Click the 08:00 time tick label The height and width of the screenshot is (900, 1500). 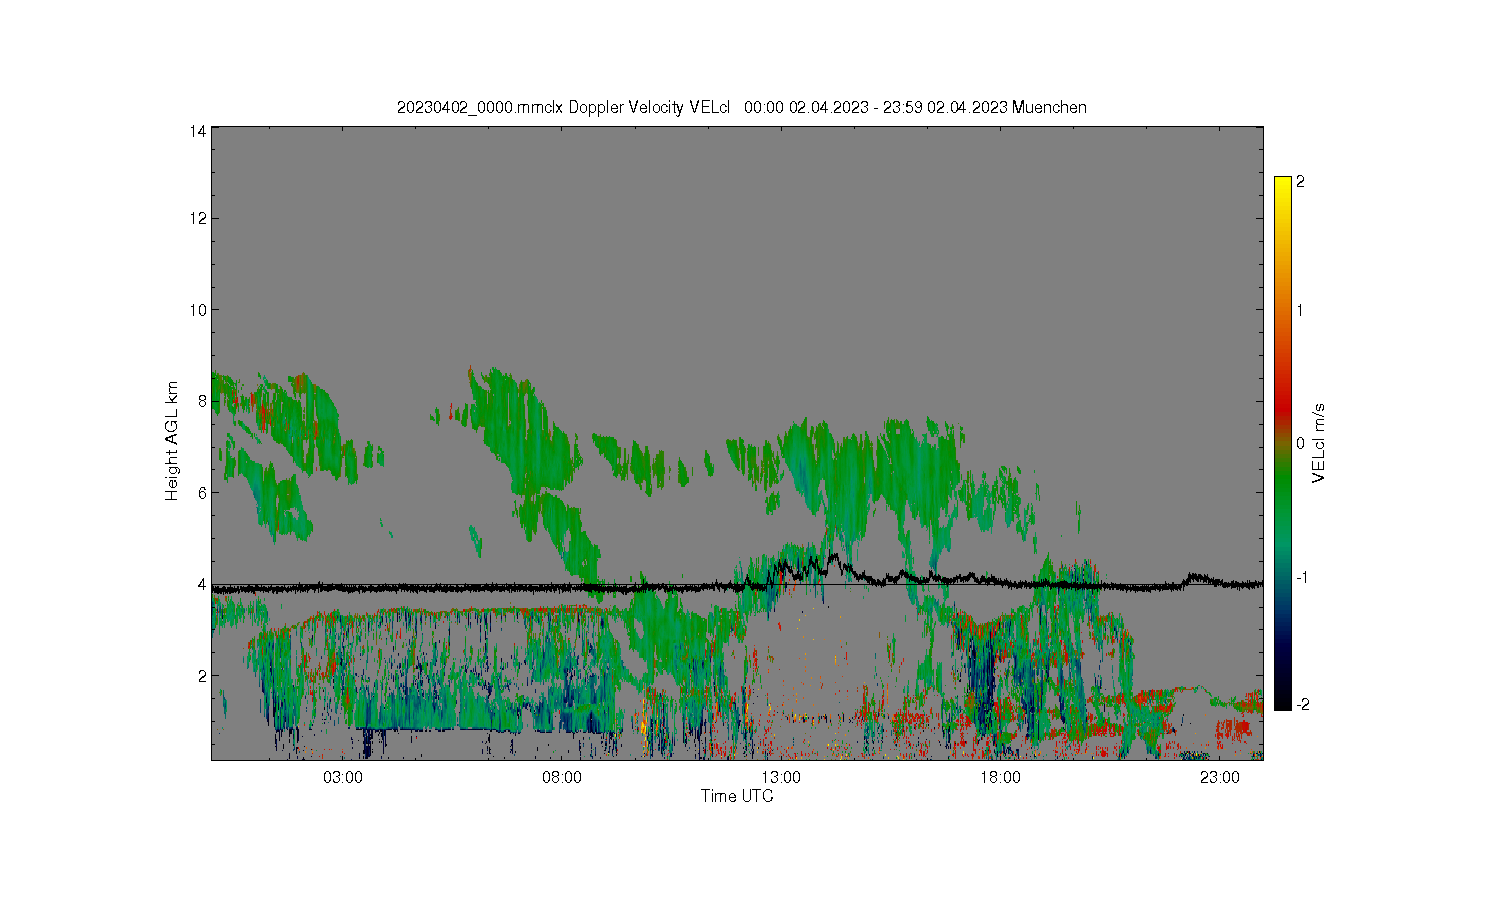point(562,778)
